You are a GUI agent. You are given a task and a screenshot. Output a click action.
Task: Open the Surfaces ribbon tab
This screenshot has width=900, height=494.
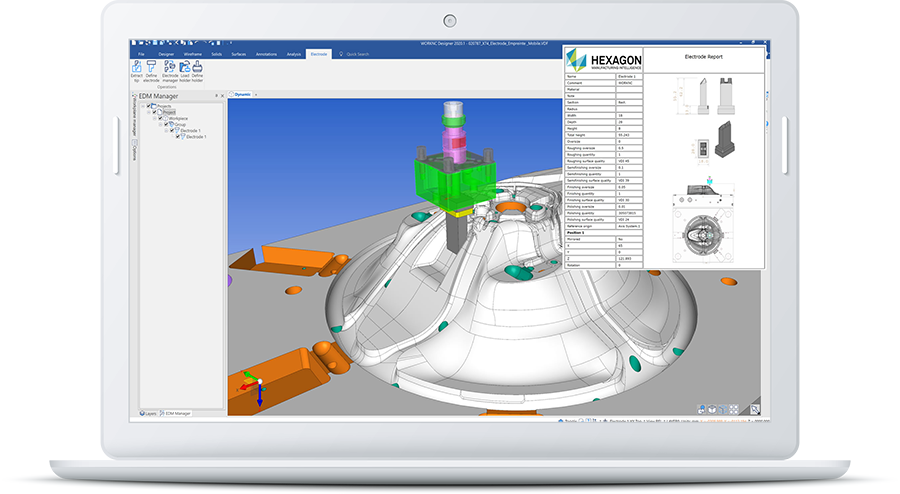coord(239,54)
